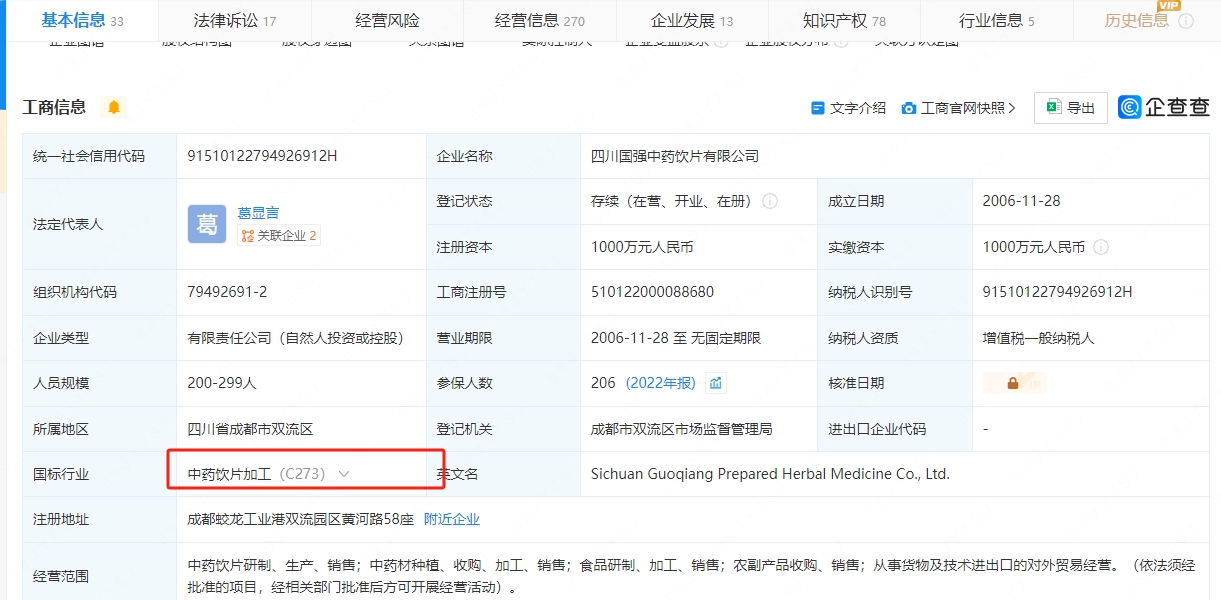Click 人员规模 value 200-299人

[221, 383]
